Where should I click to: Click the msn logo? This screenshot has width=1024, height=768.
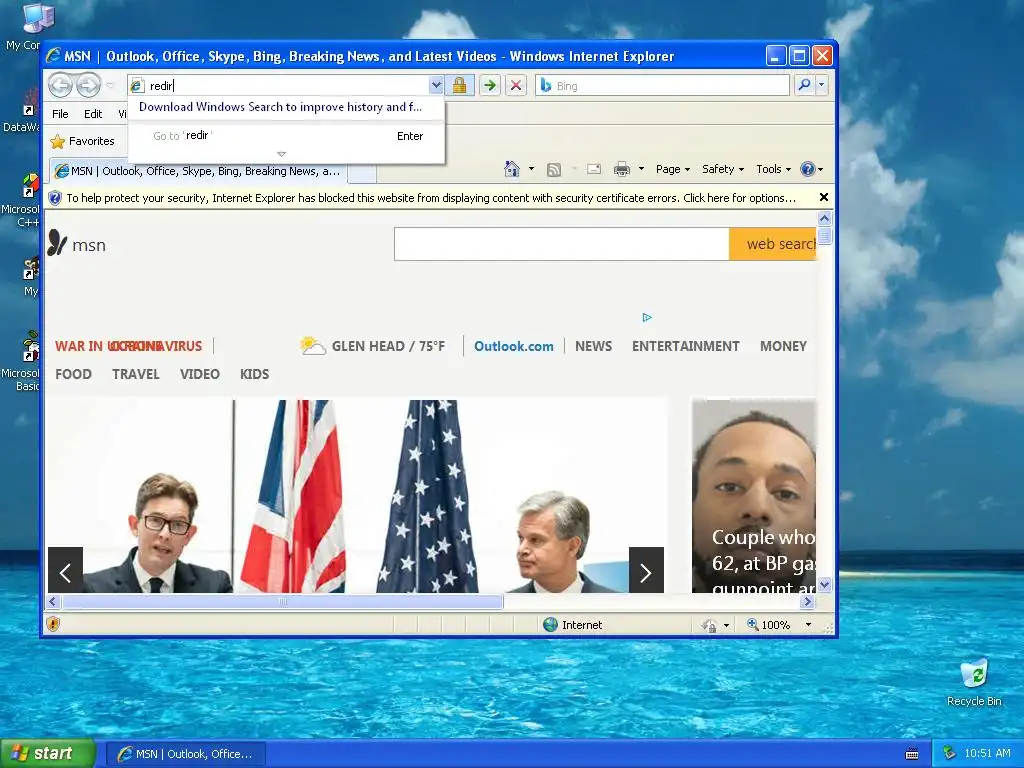[77, 244]
